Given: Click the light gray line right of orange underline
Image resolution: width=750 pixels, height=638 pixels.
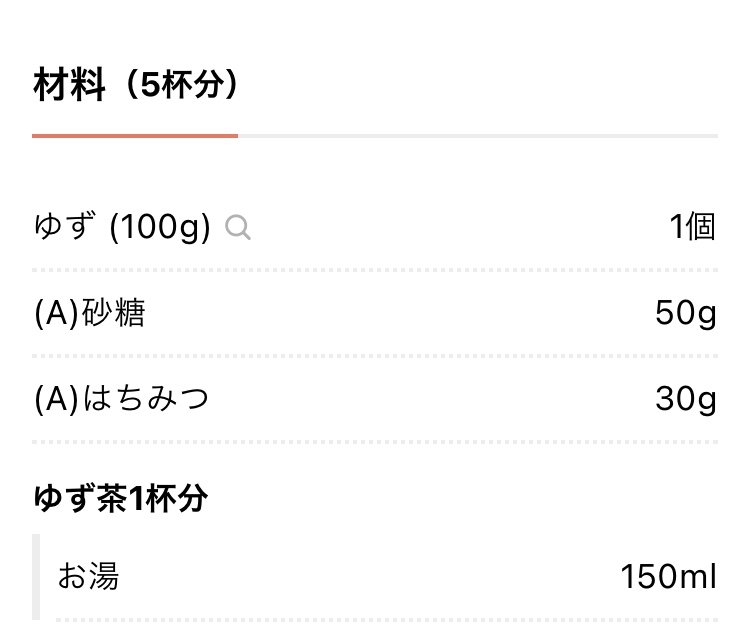Looking at the screenshot, I should pos(478,136).
